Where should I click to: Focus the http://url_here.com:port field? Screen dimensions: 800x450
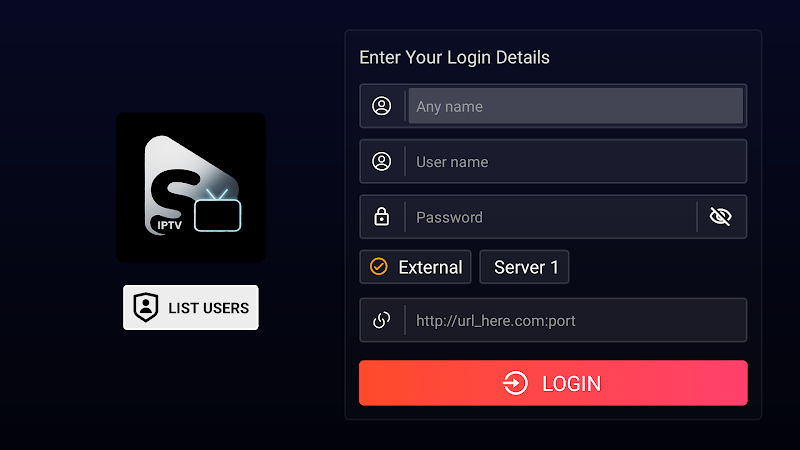point(576,320)
